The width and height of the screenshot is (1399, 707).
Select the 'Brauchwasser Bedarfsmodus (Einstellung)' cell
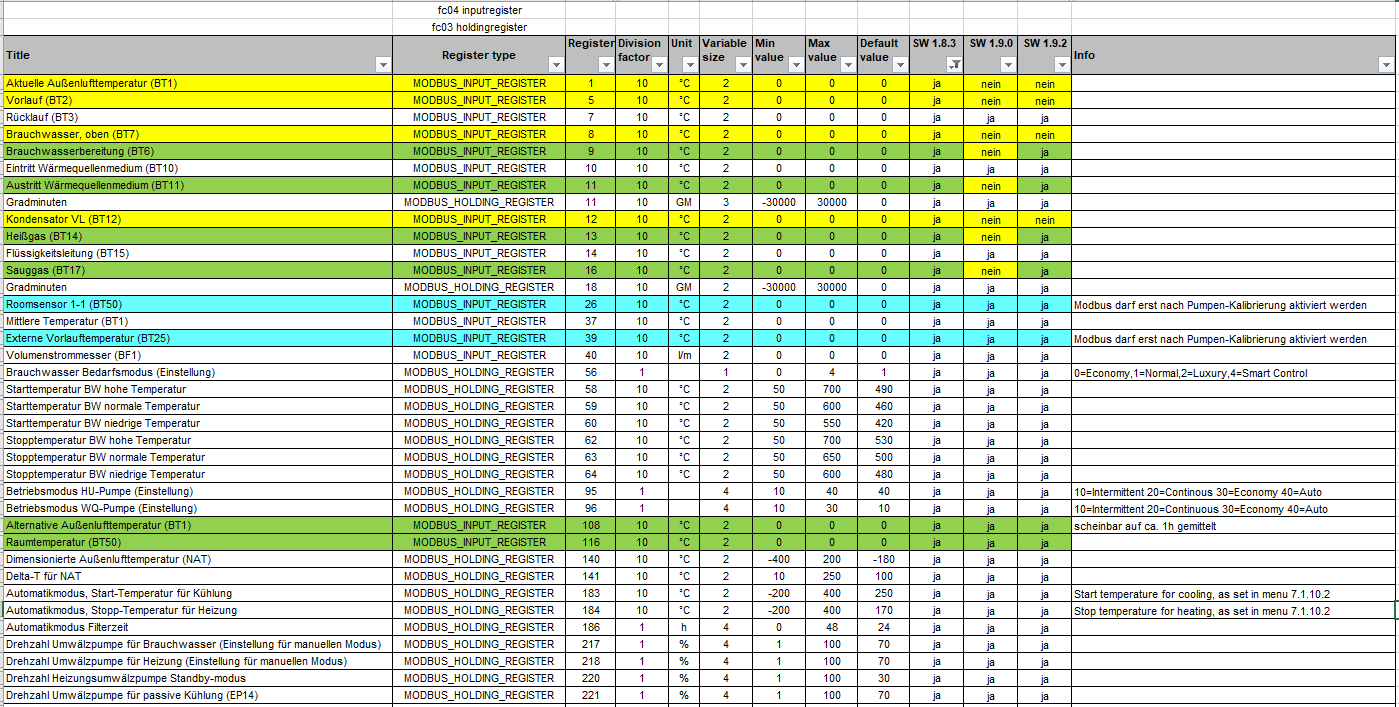[x=197, y=372]
